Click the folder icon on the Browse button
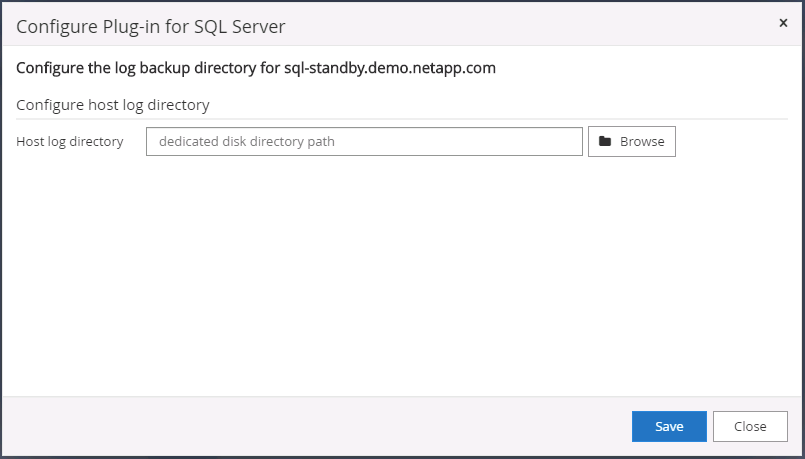 [605, 142]
